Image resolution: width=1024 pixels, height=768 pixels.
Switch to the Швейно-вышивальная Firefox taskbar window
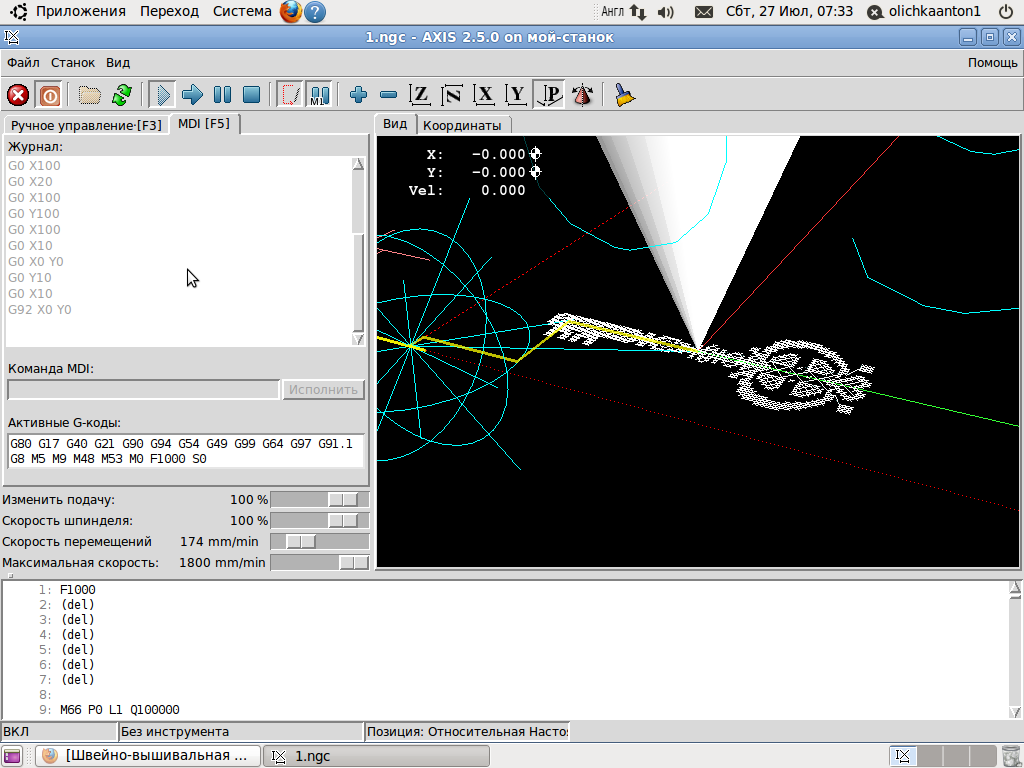click(148, 756)
